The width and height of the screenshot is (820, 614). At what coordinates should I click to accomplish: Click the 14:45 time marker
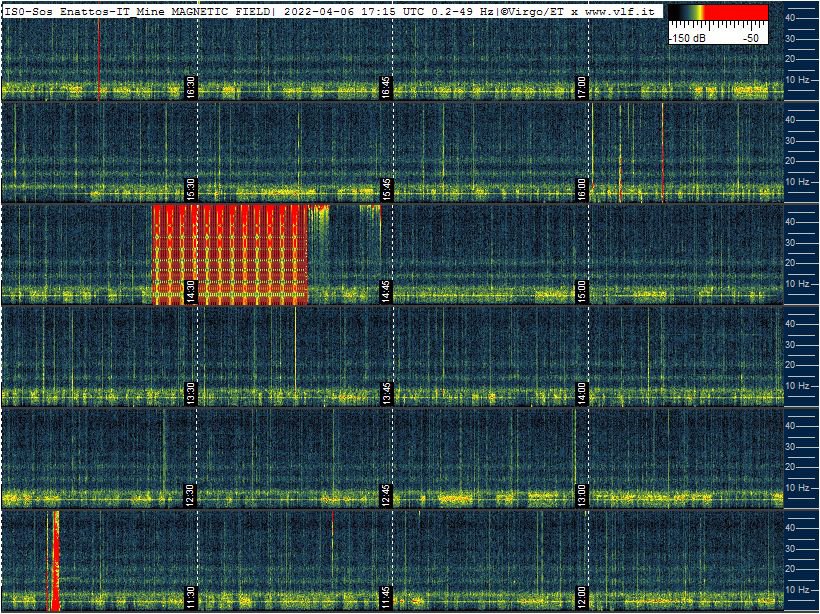386,291
